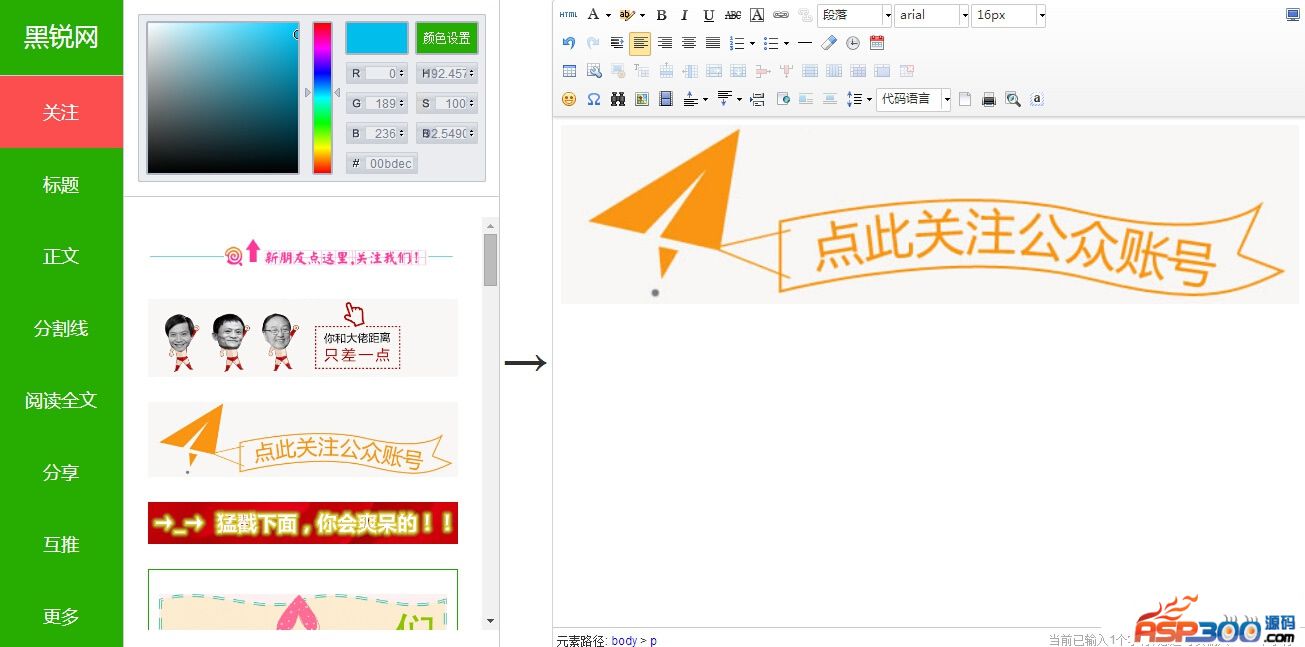The height and width of the screenshot is (647, 1305).
Task: Justify the paragraph text
Action: [713, 43]
